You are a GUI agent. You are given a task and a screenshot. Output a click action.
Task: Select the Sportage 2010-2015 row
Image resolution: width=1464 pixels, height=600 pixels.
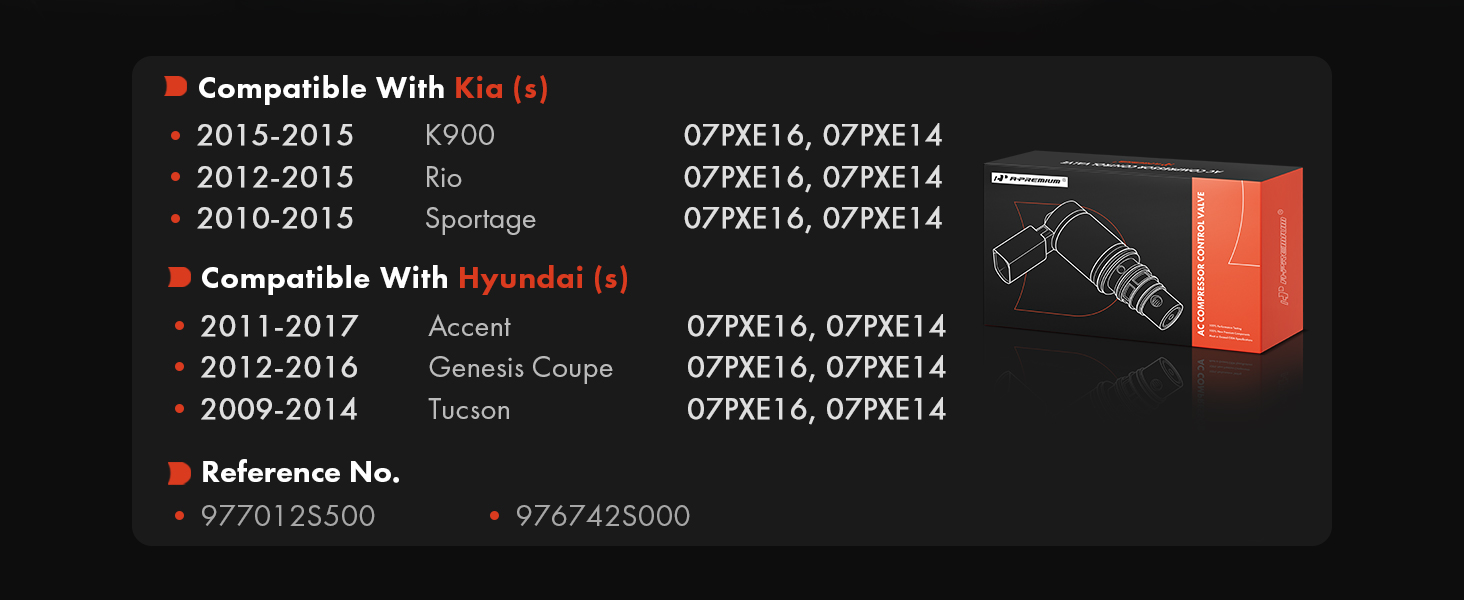557,219
